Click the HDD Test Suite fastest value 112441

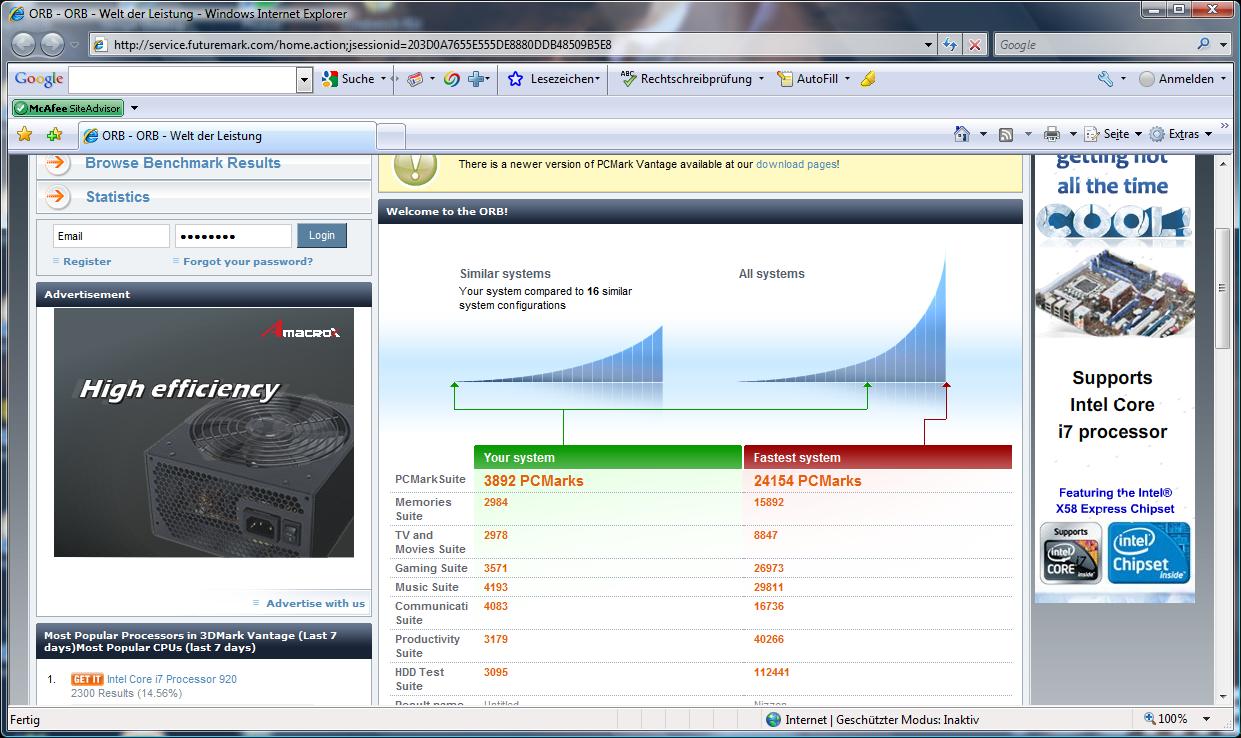[x=772, y=672]
